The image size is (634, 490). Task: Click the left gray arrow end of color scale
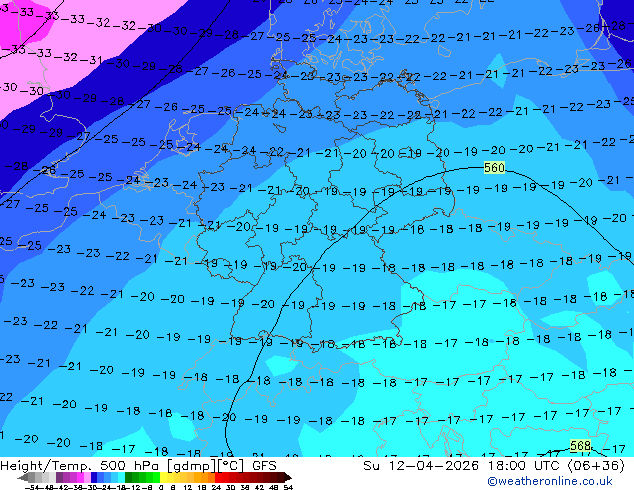tap(23, 477)
